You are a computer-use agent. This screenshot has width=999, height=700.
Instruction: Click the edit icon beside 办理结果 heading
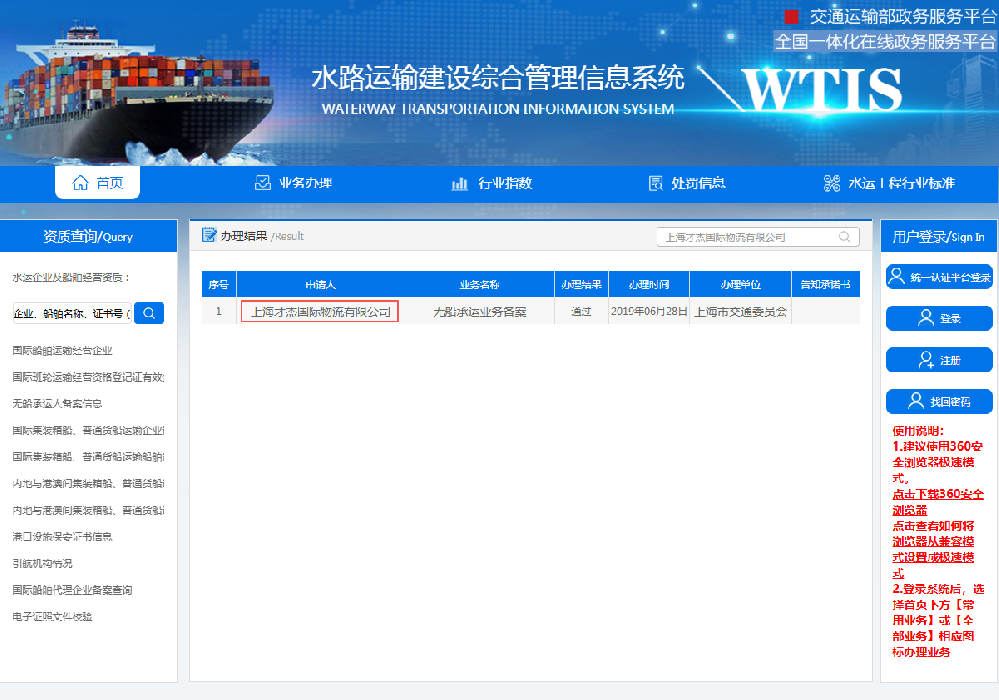click(209, 235)
